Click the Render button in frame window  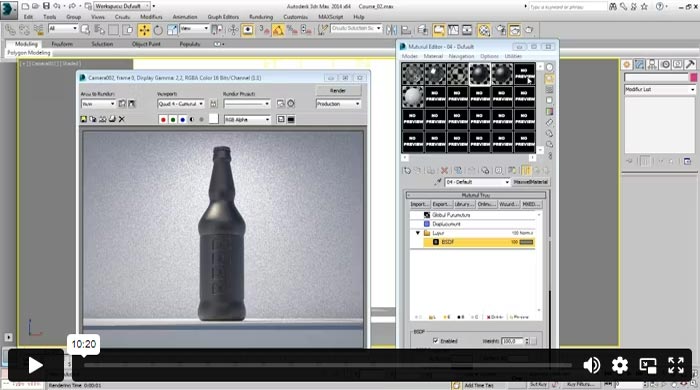click(338, 91)
